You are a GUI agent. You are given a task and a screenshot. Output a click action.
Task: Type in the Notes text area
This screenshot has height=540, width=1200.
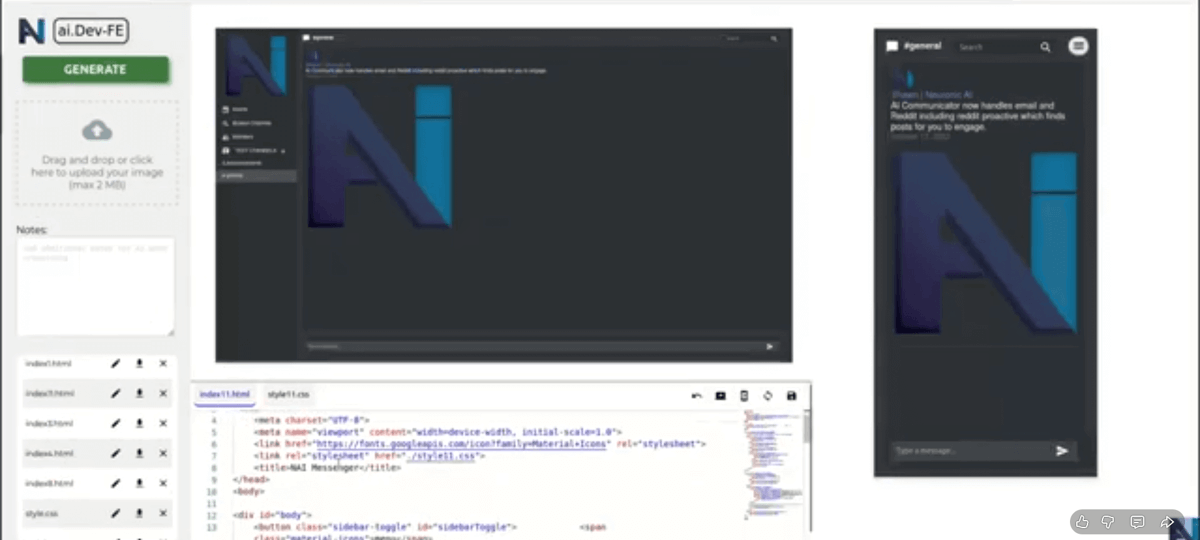(x=96, y=286)
